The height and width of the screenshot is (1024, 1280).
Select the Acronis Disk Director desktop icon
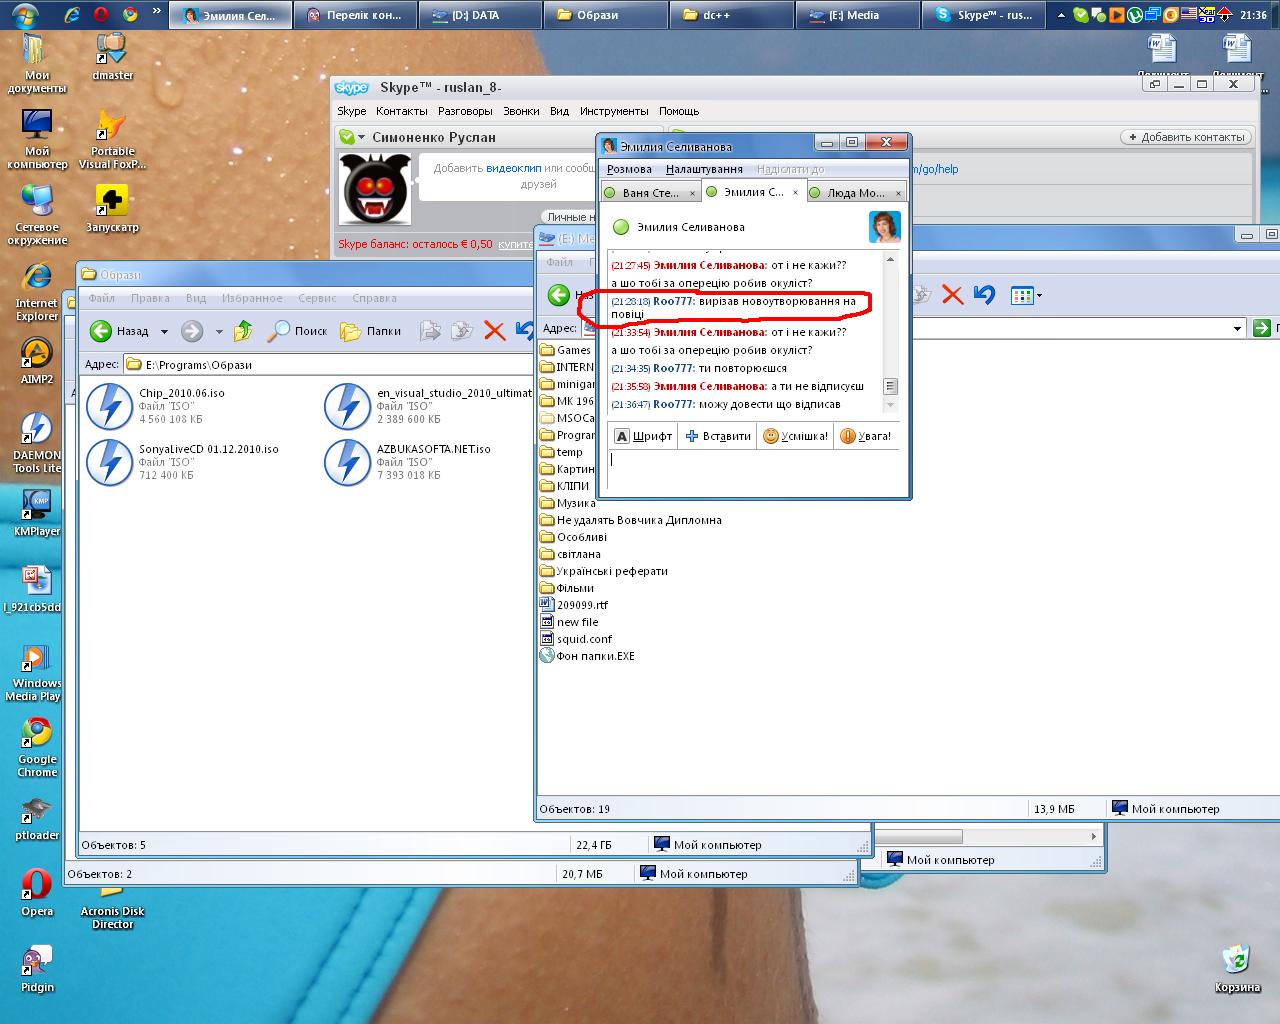pyautogui.click(x=112, y=905)
